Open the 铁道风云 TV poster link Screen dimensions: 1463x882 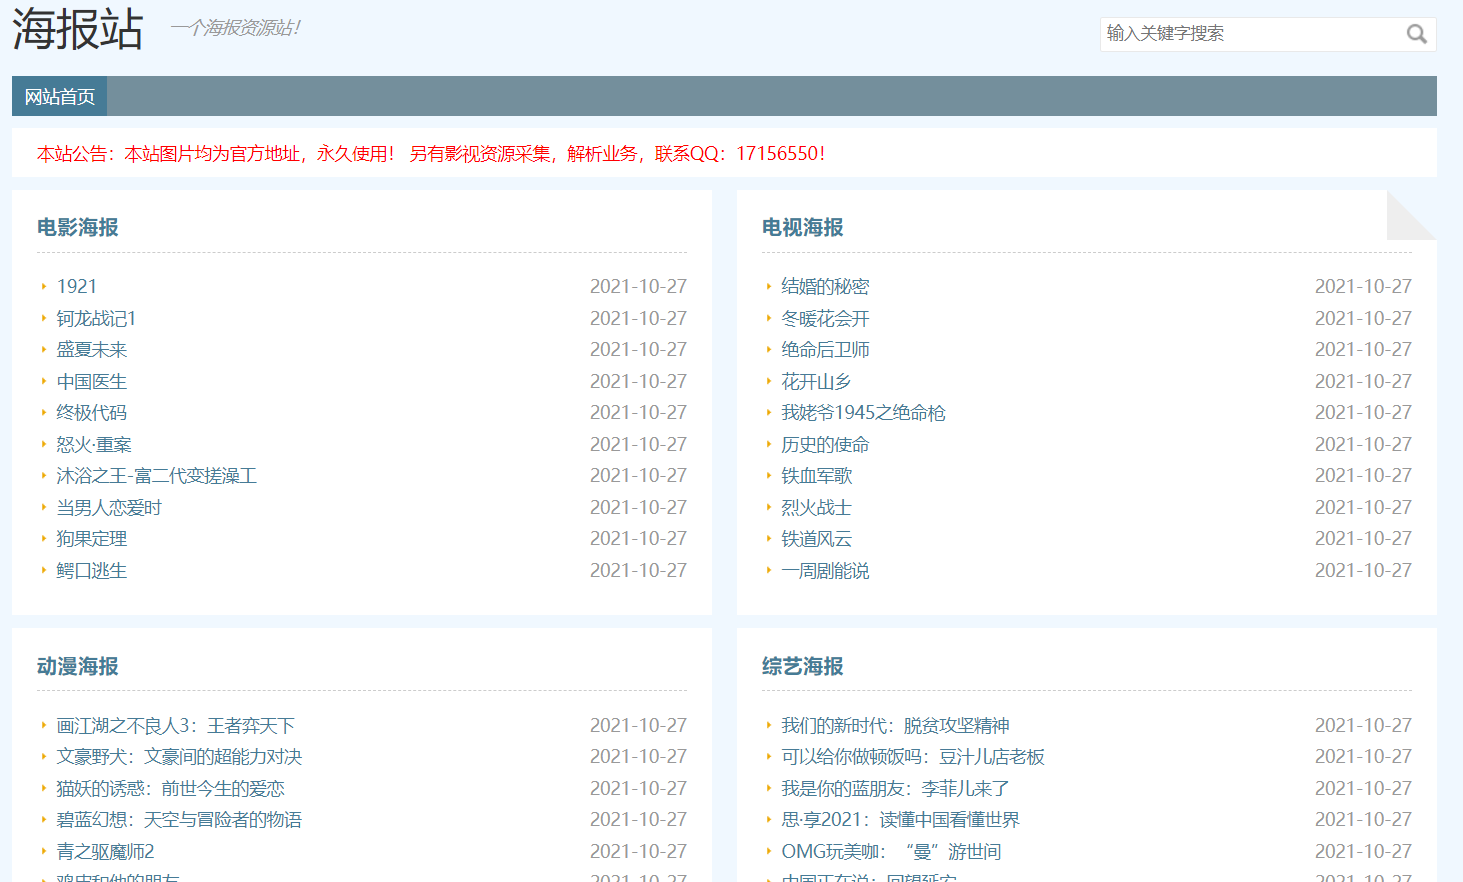(x=816, y=538)
